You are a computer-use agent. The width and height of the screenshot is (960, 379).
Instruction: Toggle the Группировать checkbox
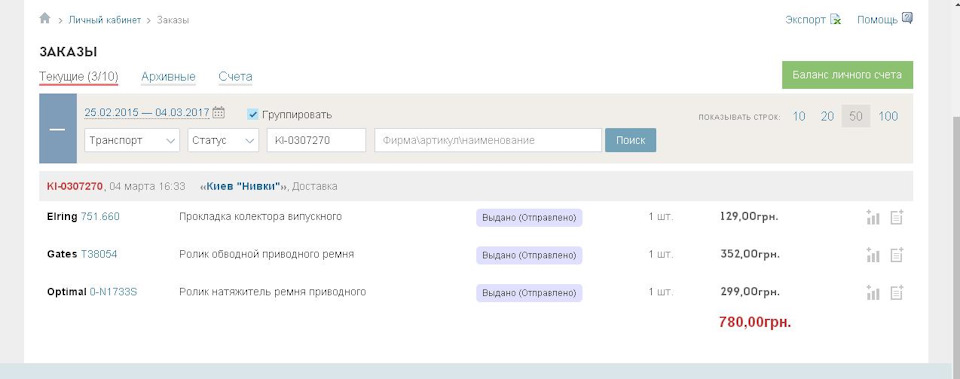pyautogui.click(x=253, y=114)
